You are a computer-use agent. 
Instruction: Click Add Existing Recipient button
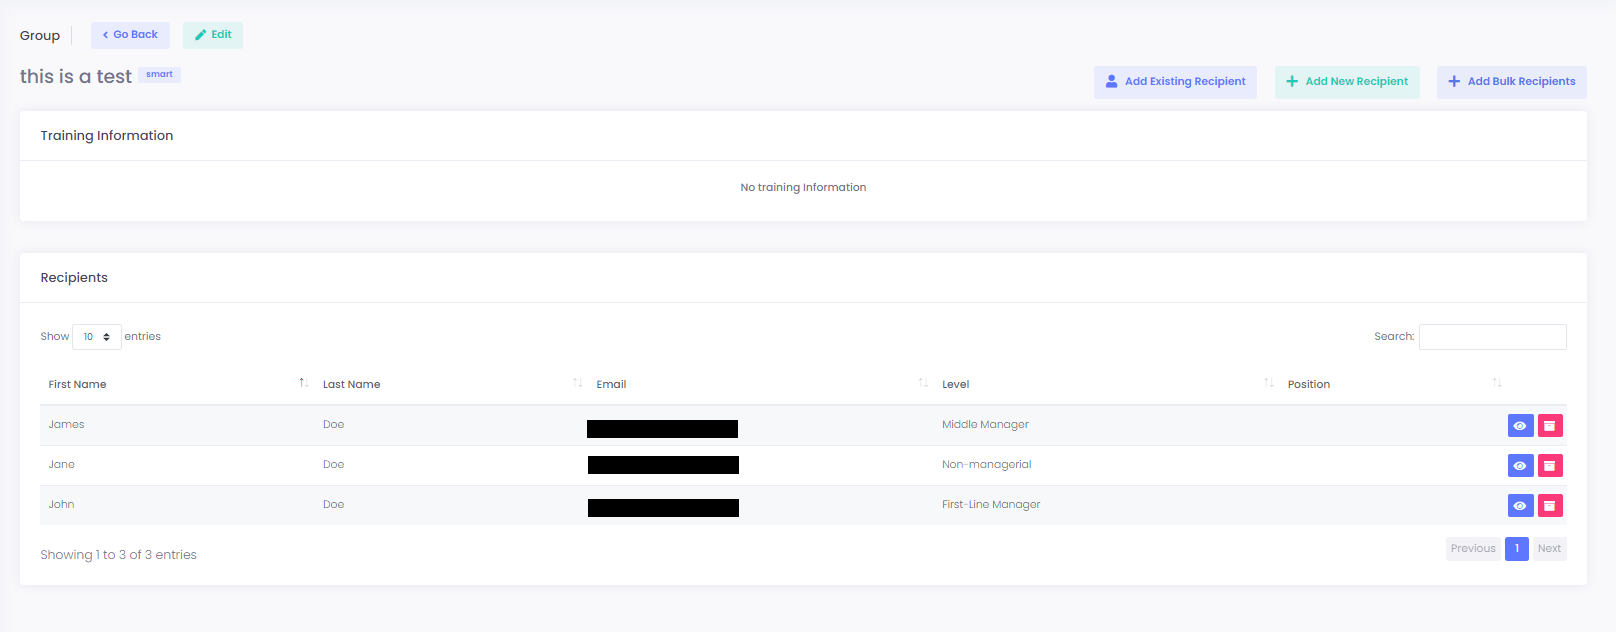[1175, 82]
